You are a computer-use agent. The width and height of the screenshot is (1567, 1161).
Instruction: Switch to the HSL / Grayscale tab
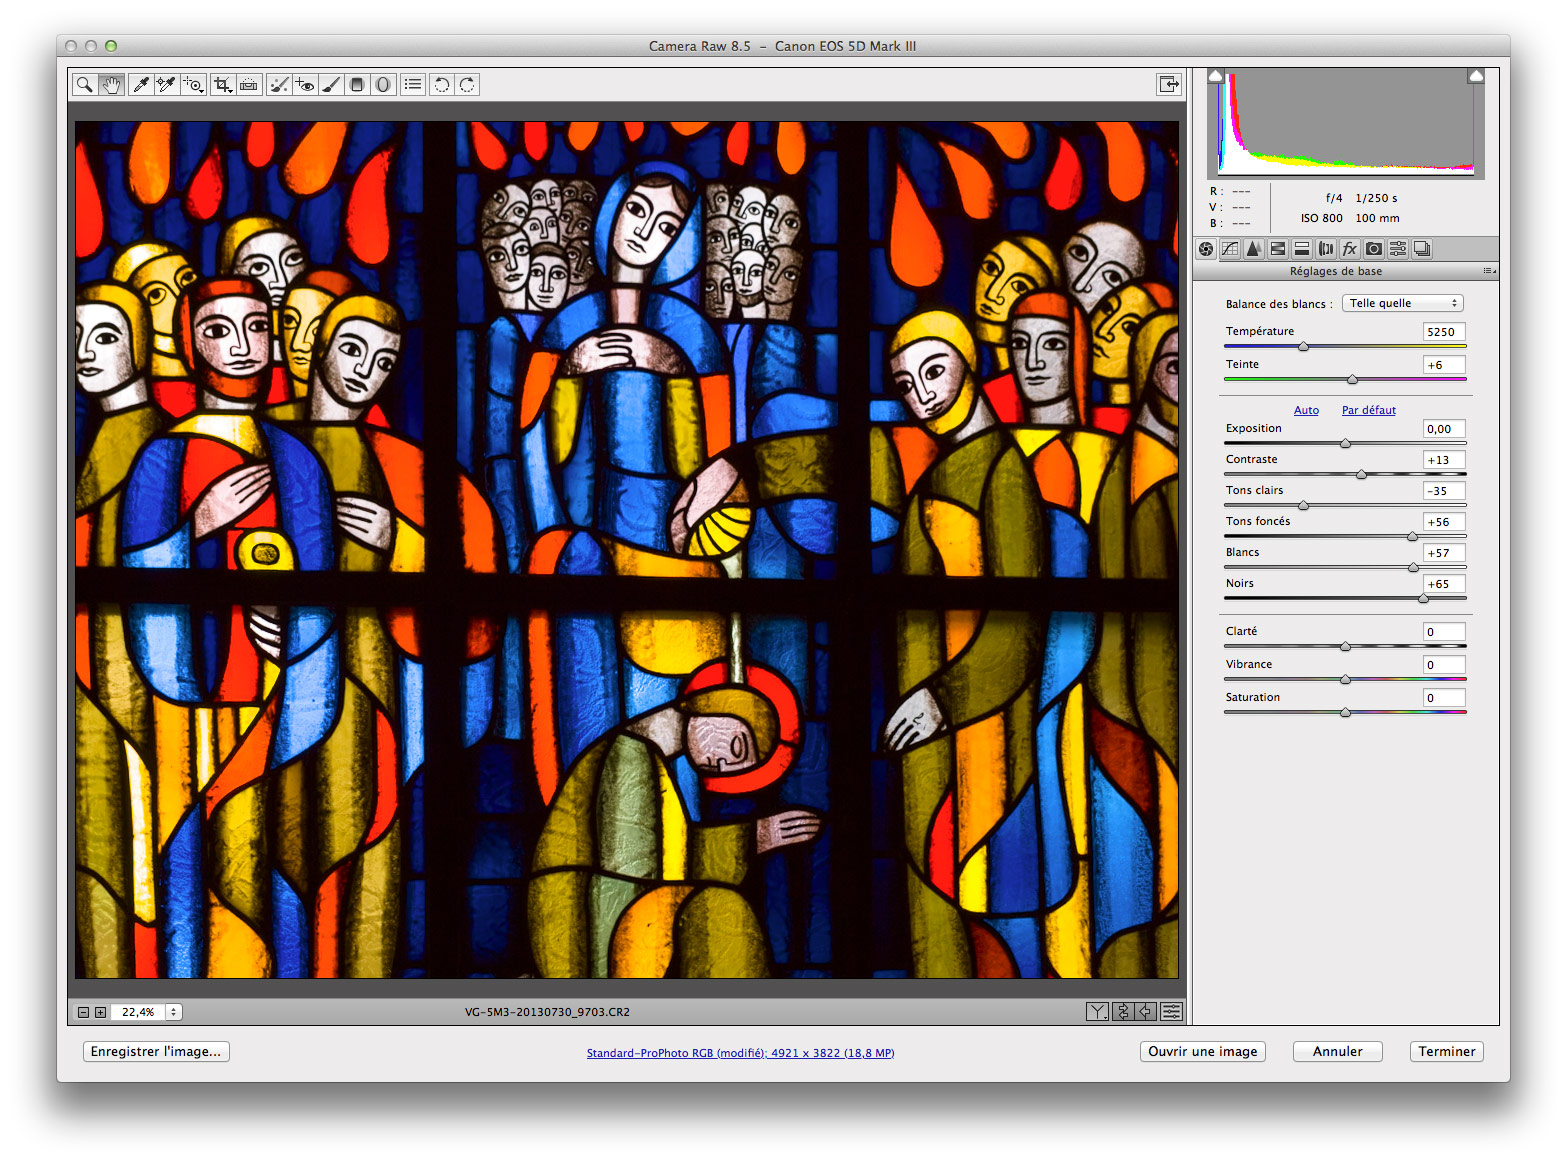(x=1277, y=249)
